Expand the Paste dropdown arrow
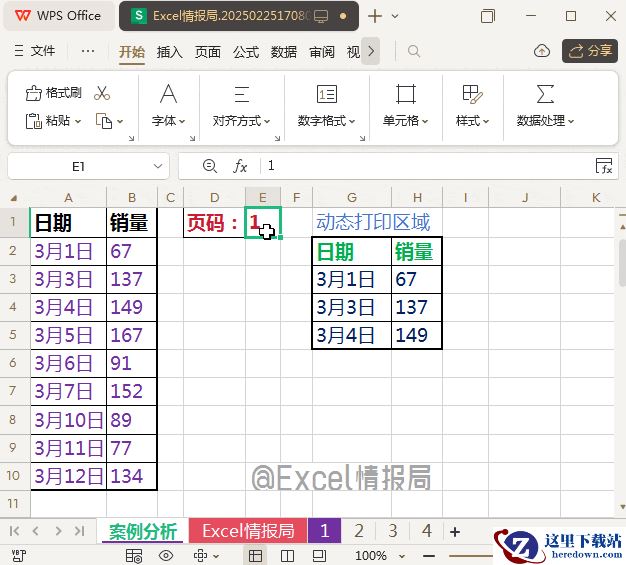The image size is (626, 565). [78, 121]
